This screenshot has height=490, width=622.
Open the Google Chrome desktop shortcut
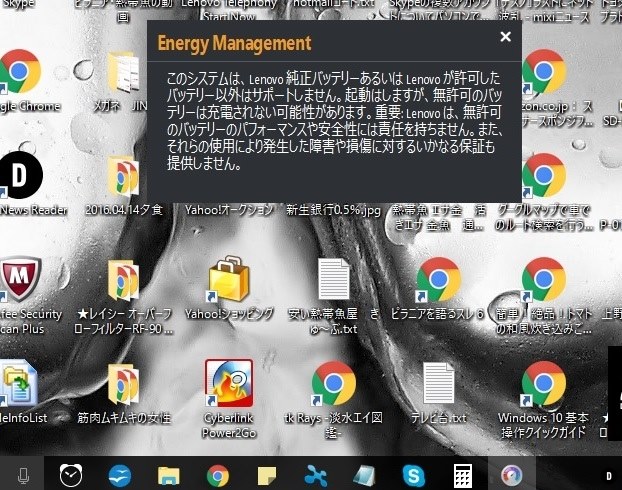click(19, 72)
